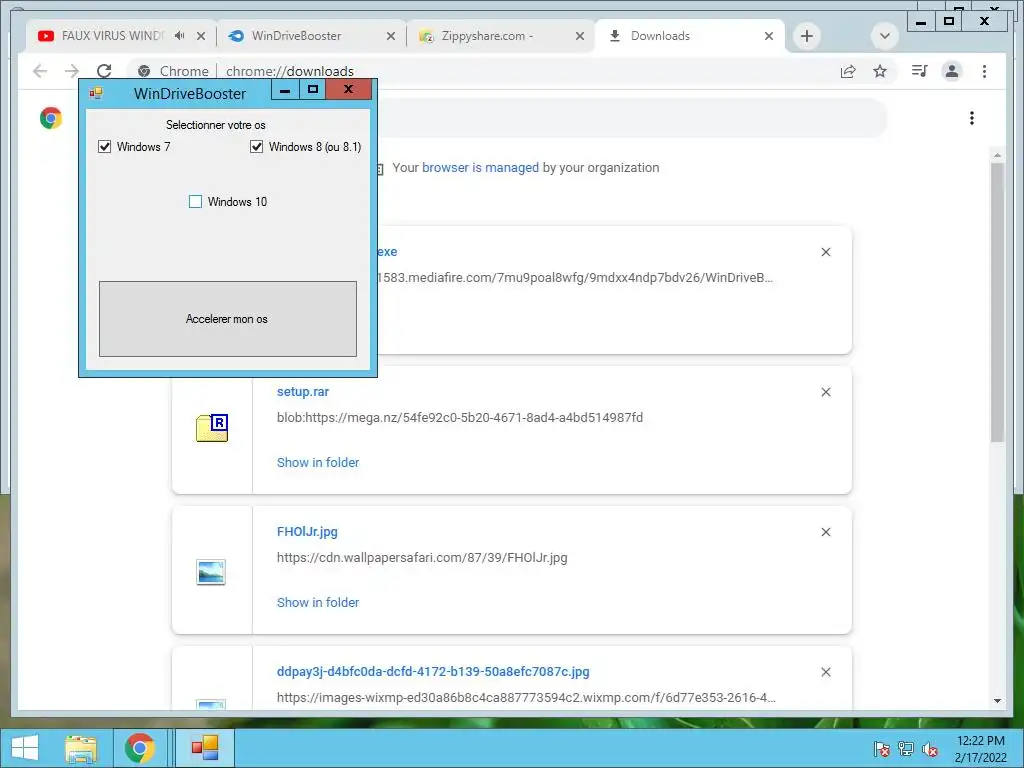Open 'browser is managed' link
The width and height of the screenshot is (1024, 768).
pyautogui.click(x=480, y=167)
